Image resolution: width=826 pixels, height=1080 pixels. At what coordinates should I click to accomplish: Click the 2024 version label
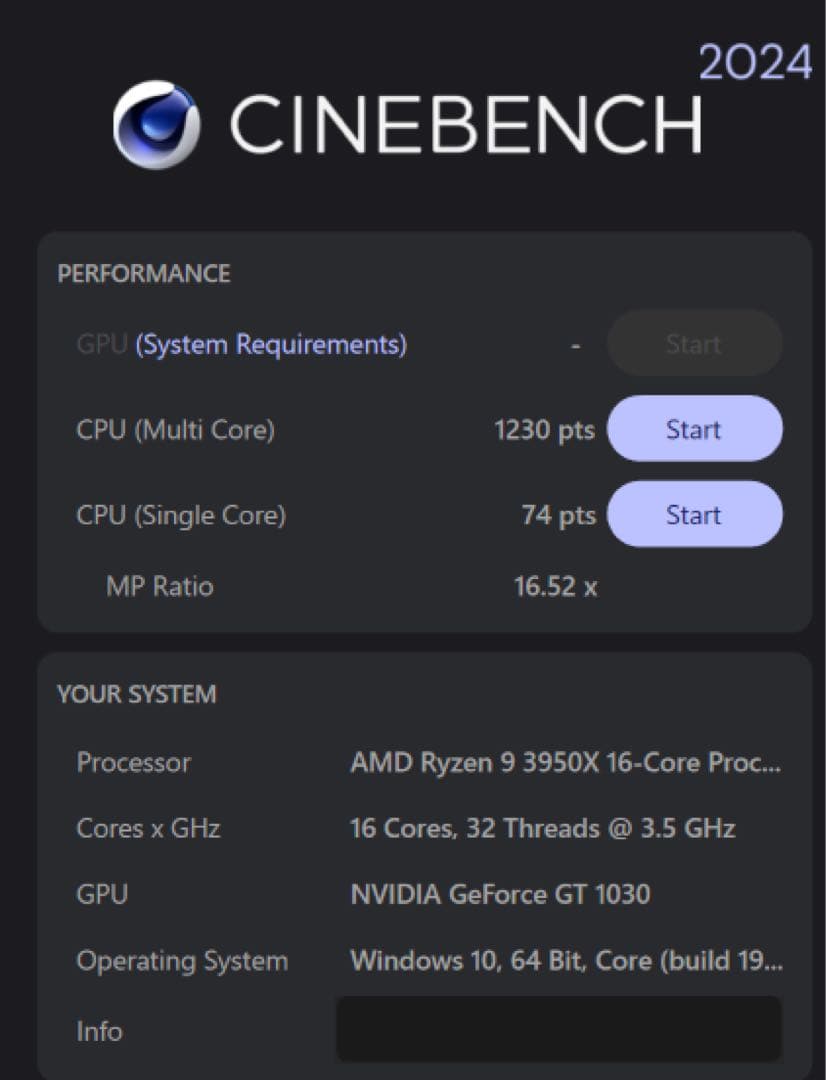click(756, 63)
